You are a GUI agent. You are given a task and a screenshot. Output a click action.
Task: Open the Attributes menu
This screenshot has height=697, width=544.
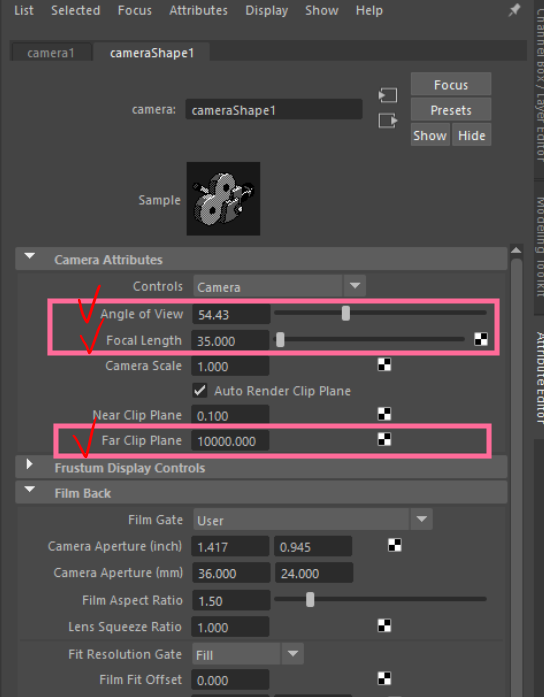pyautogui.click(x=198, y=10)
